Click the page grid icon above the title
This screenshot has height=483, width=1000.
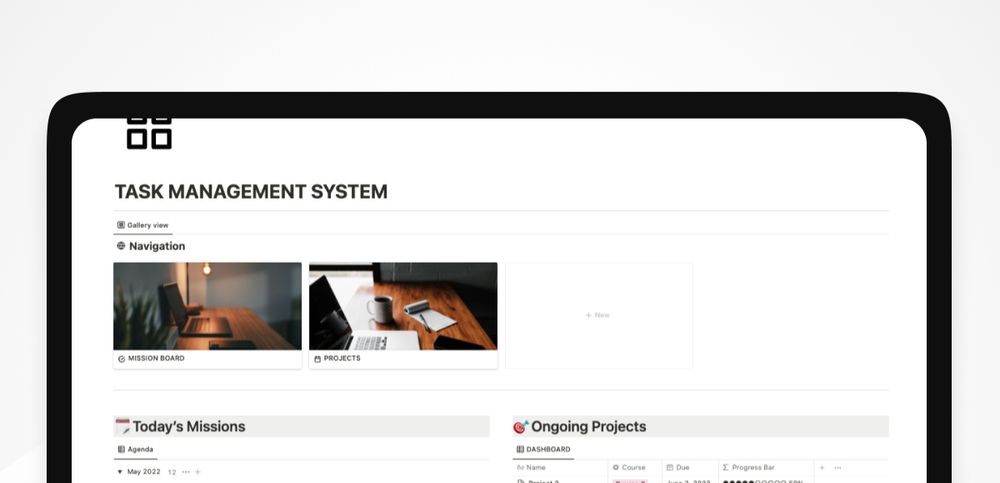pyautogui.click(x=149, y=133)
